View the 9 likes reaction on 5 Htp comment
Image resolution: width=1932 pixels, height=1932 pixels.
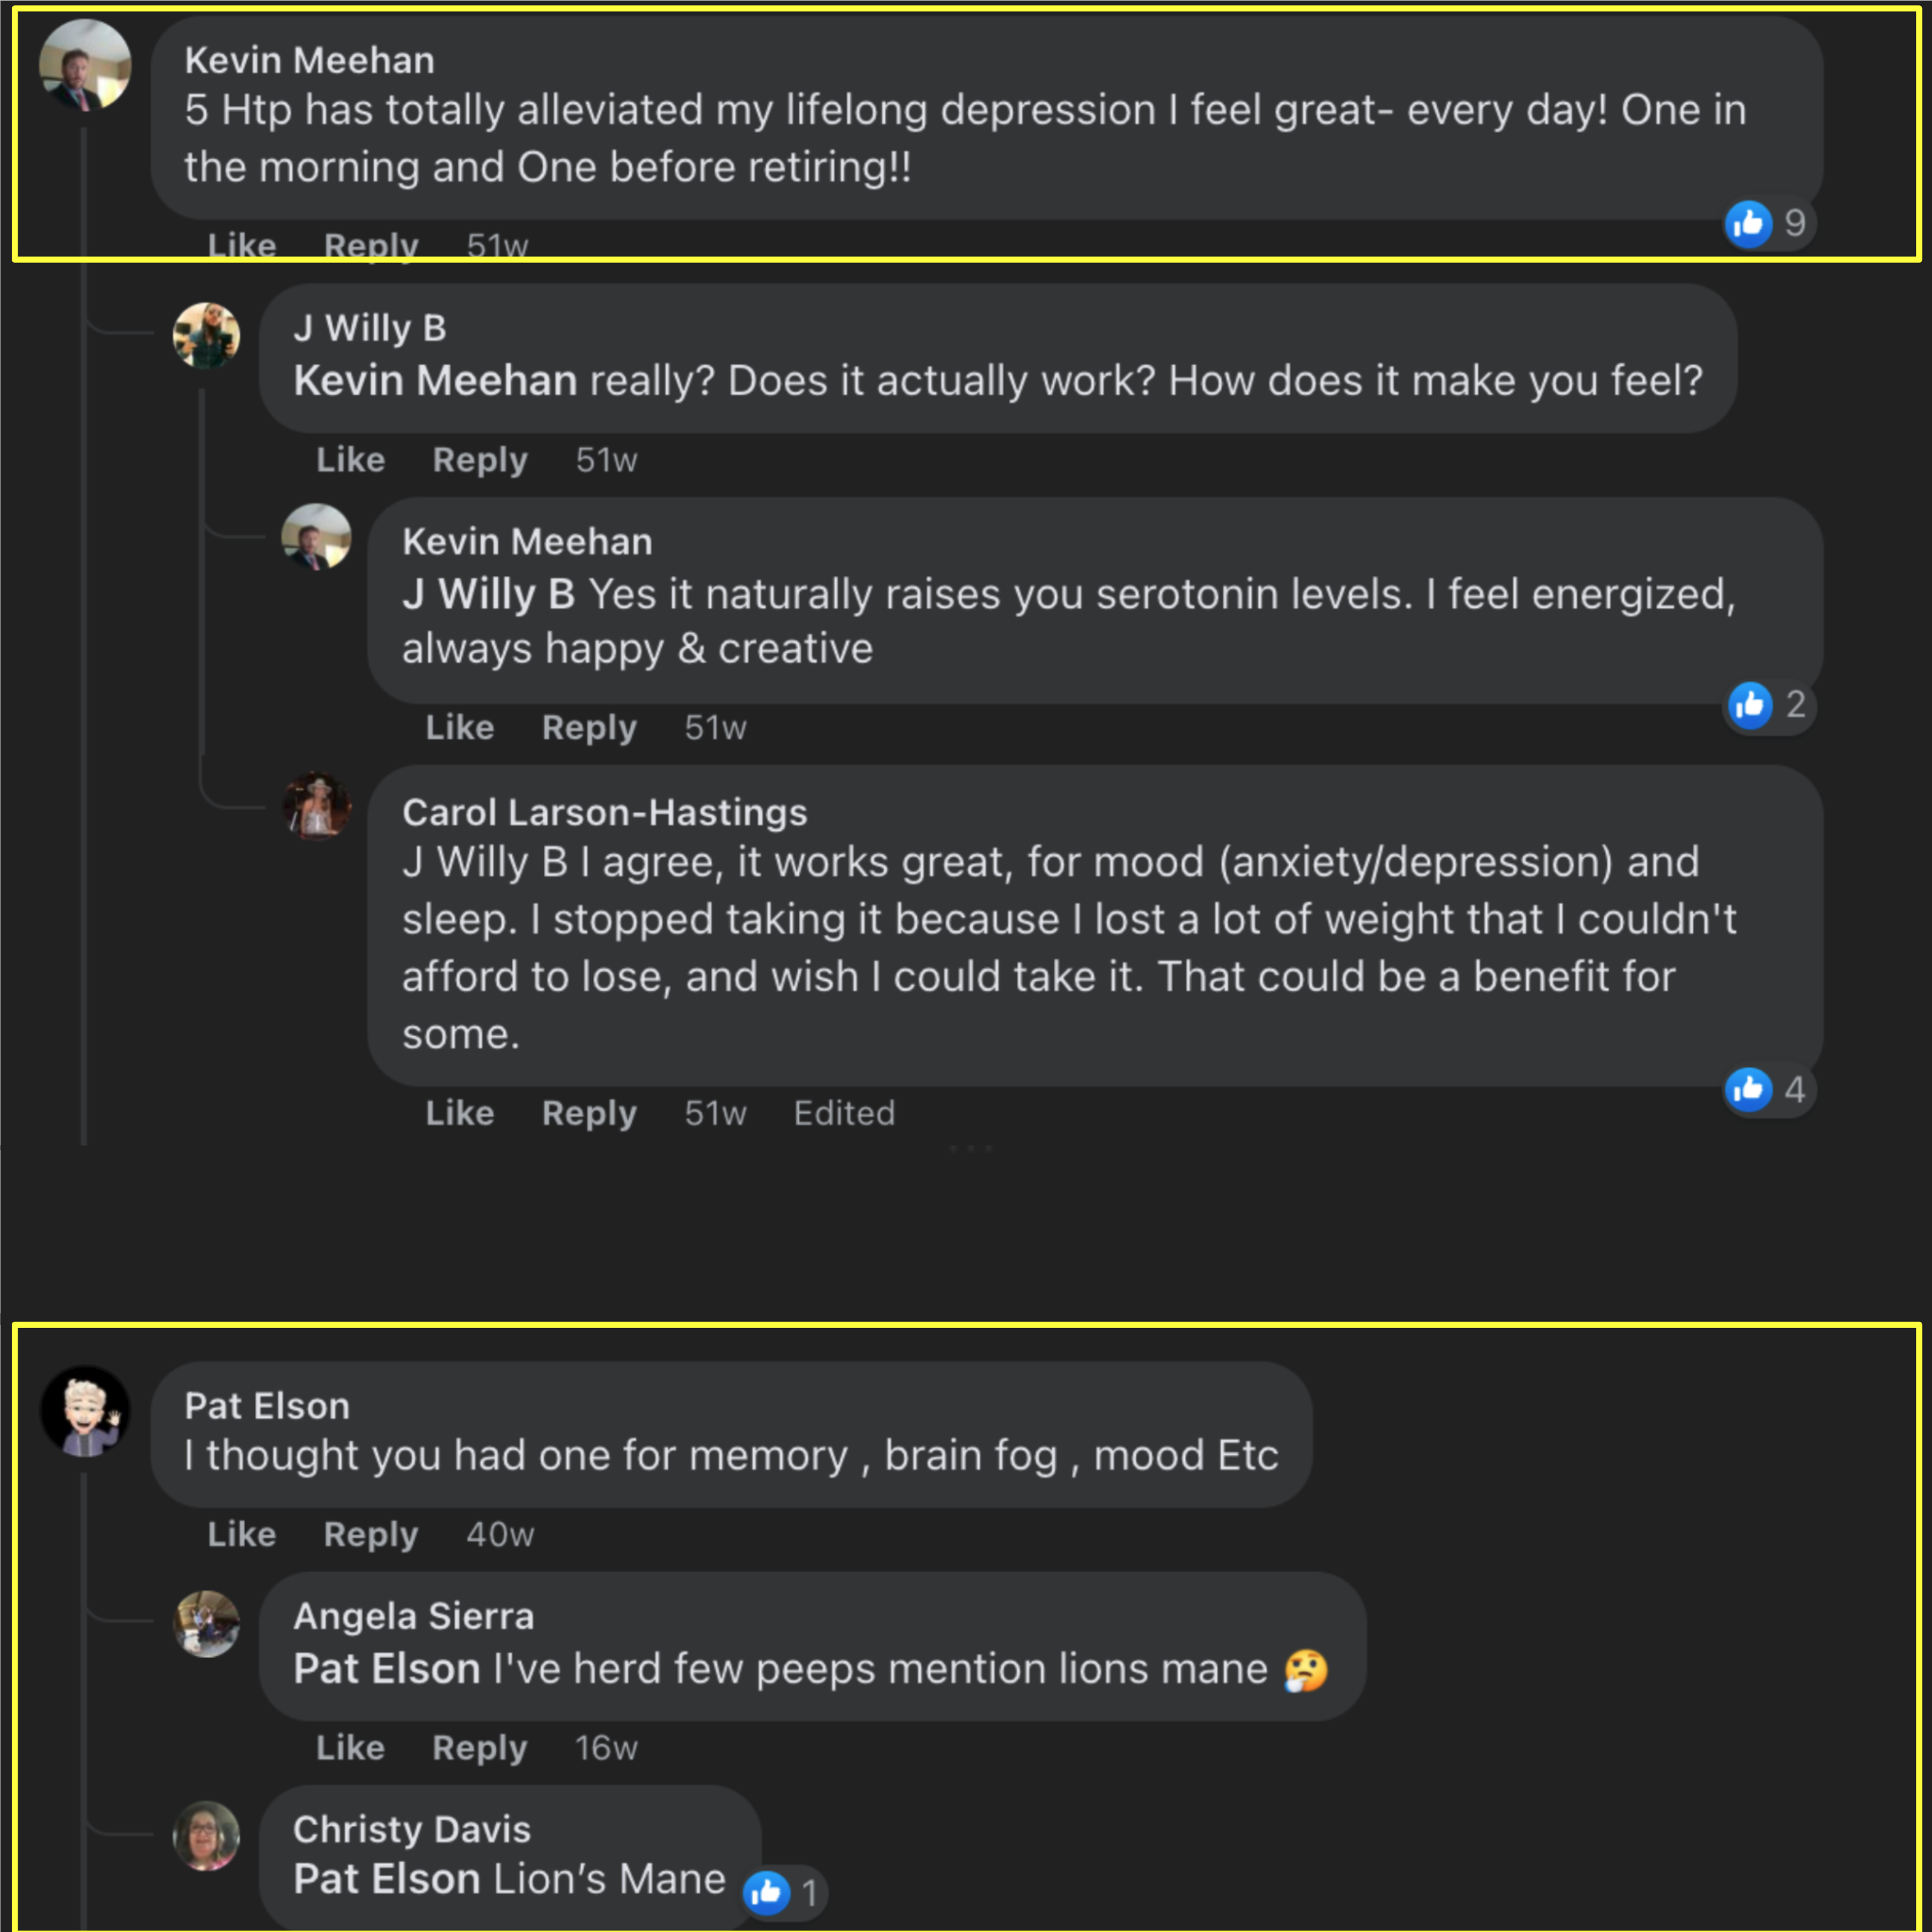[x=1768, y=223]
